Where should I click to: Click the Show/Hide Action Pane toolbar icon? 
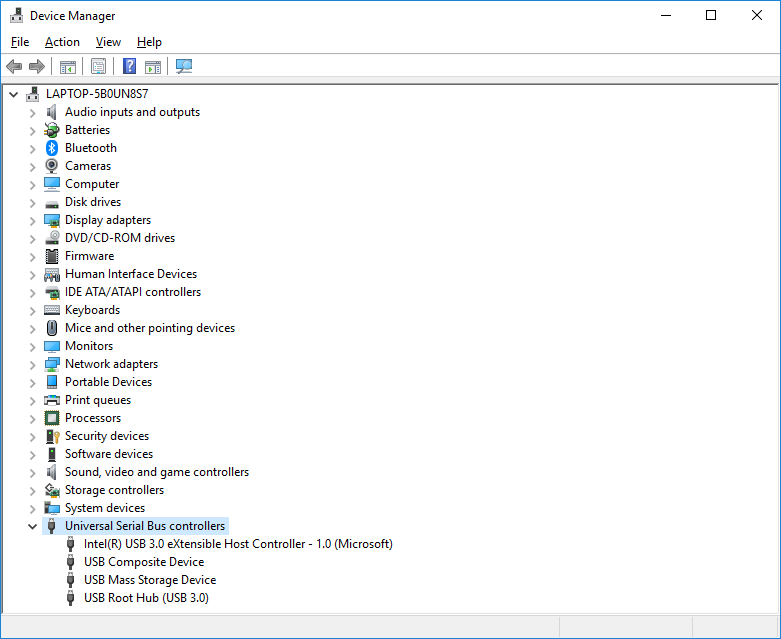pos(153,67)
